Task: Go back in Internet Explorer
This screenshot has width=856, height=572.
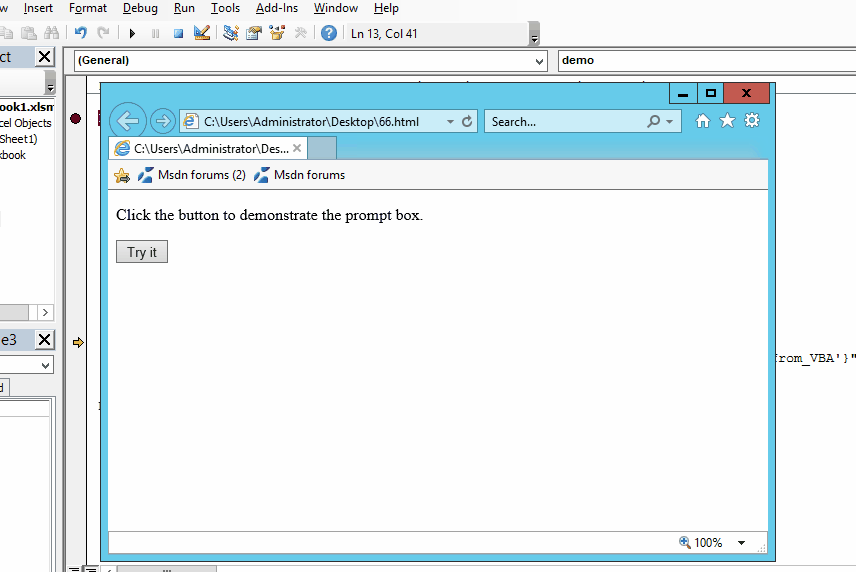Action: (128, 121)
